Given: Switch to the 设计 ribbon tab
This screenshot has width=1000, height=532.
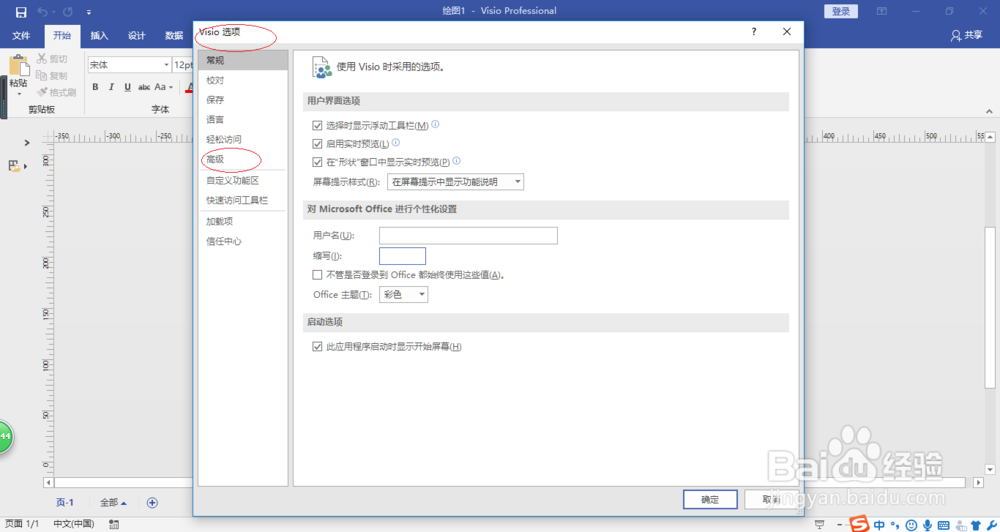Looking at the screenshot, I should [x=136, y=36].
